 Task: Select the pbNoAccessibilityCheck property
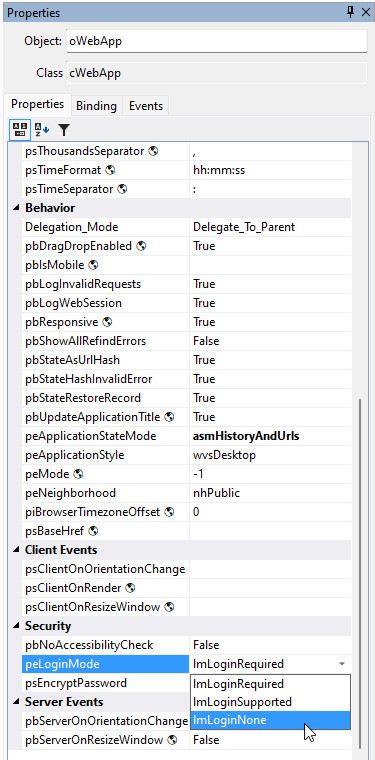coord(89,645)
